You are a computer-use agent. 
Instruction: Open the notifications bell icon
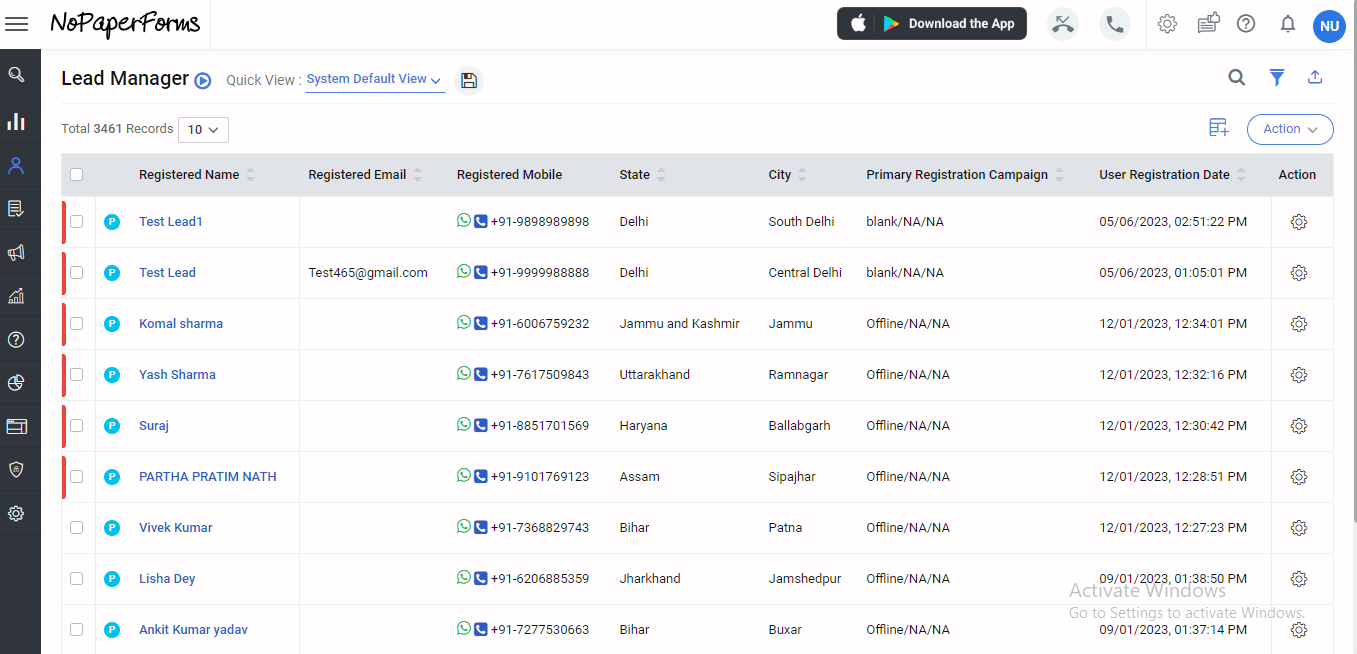1288,24
